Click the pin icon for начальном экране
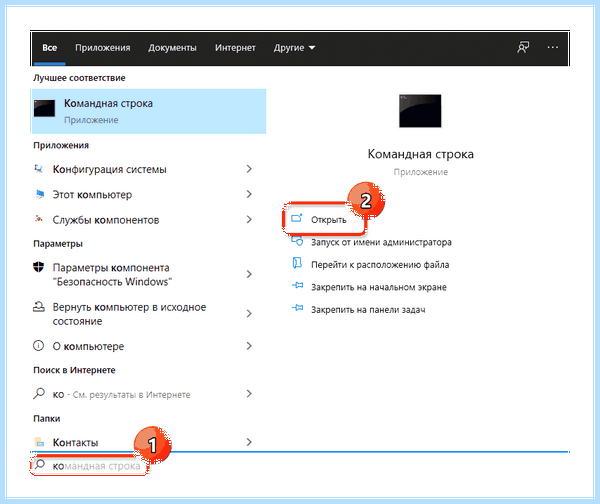 (298, 285)
